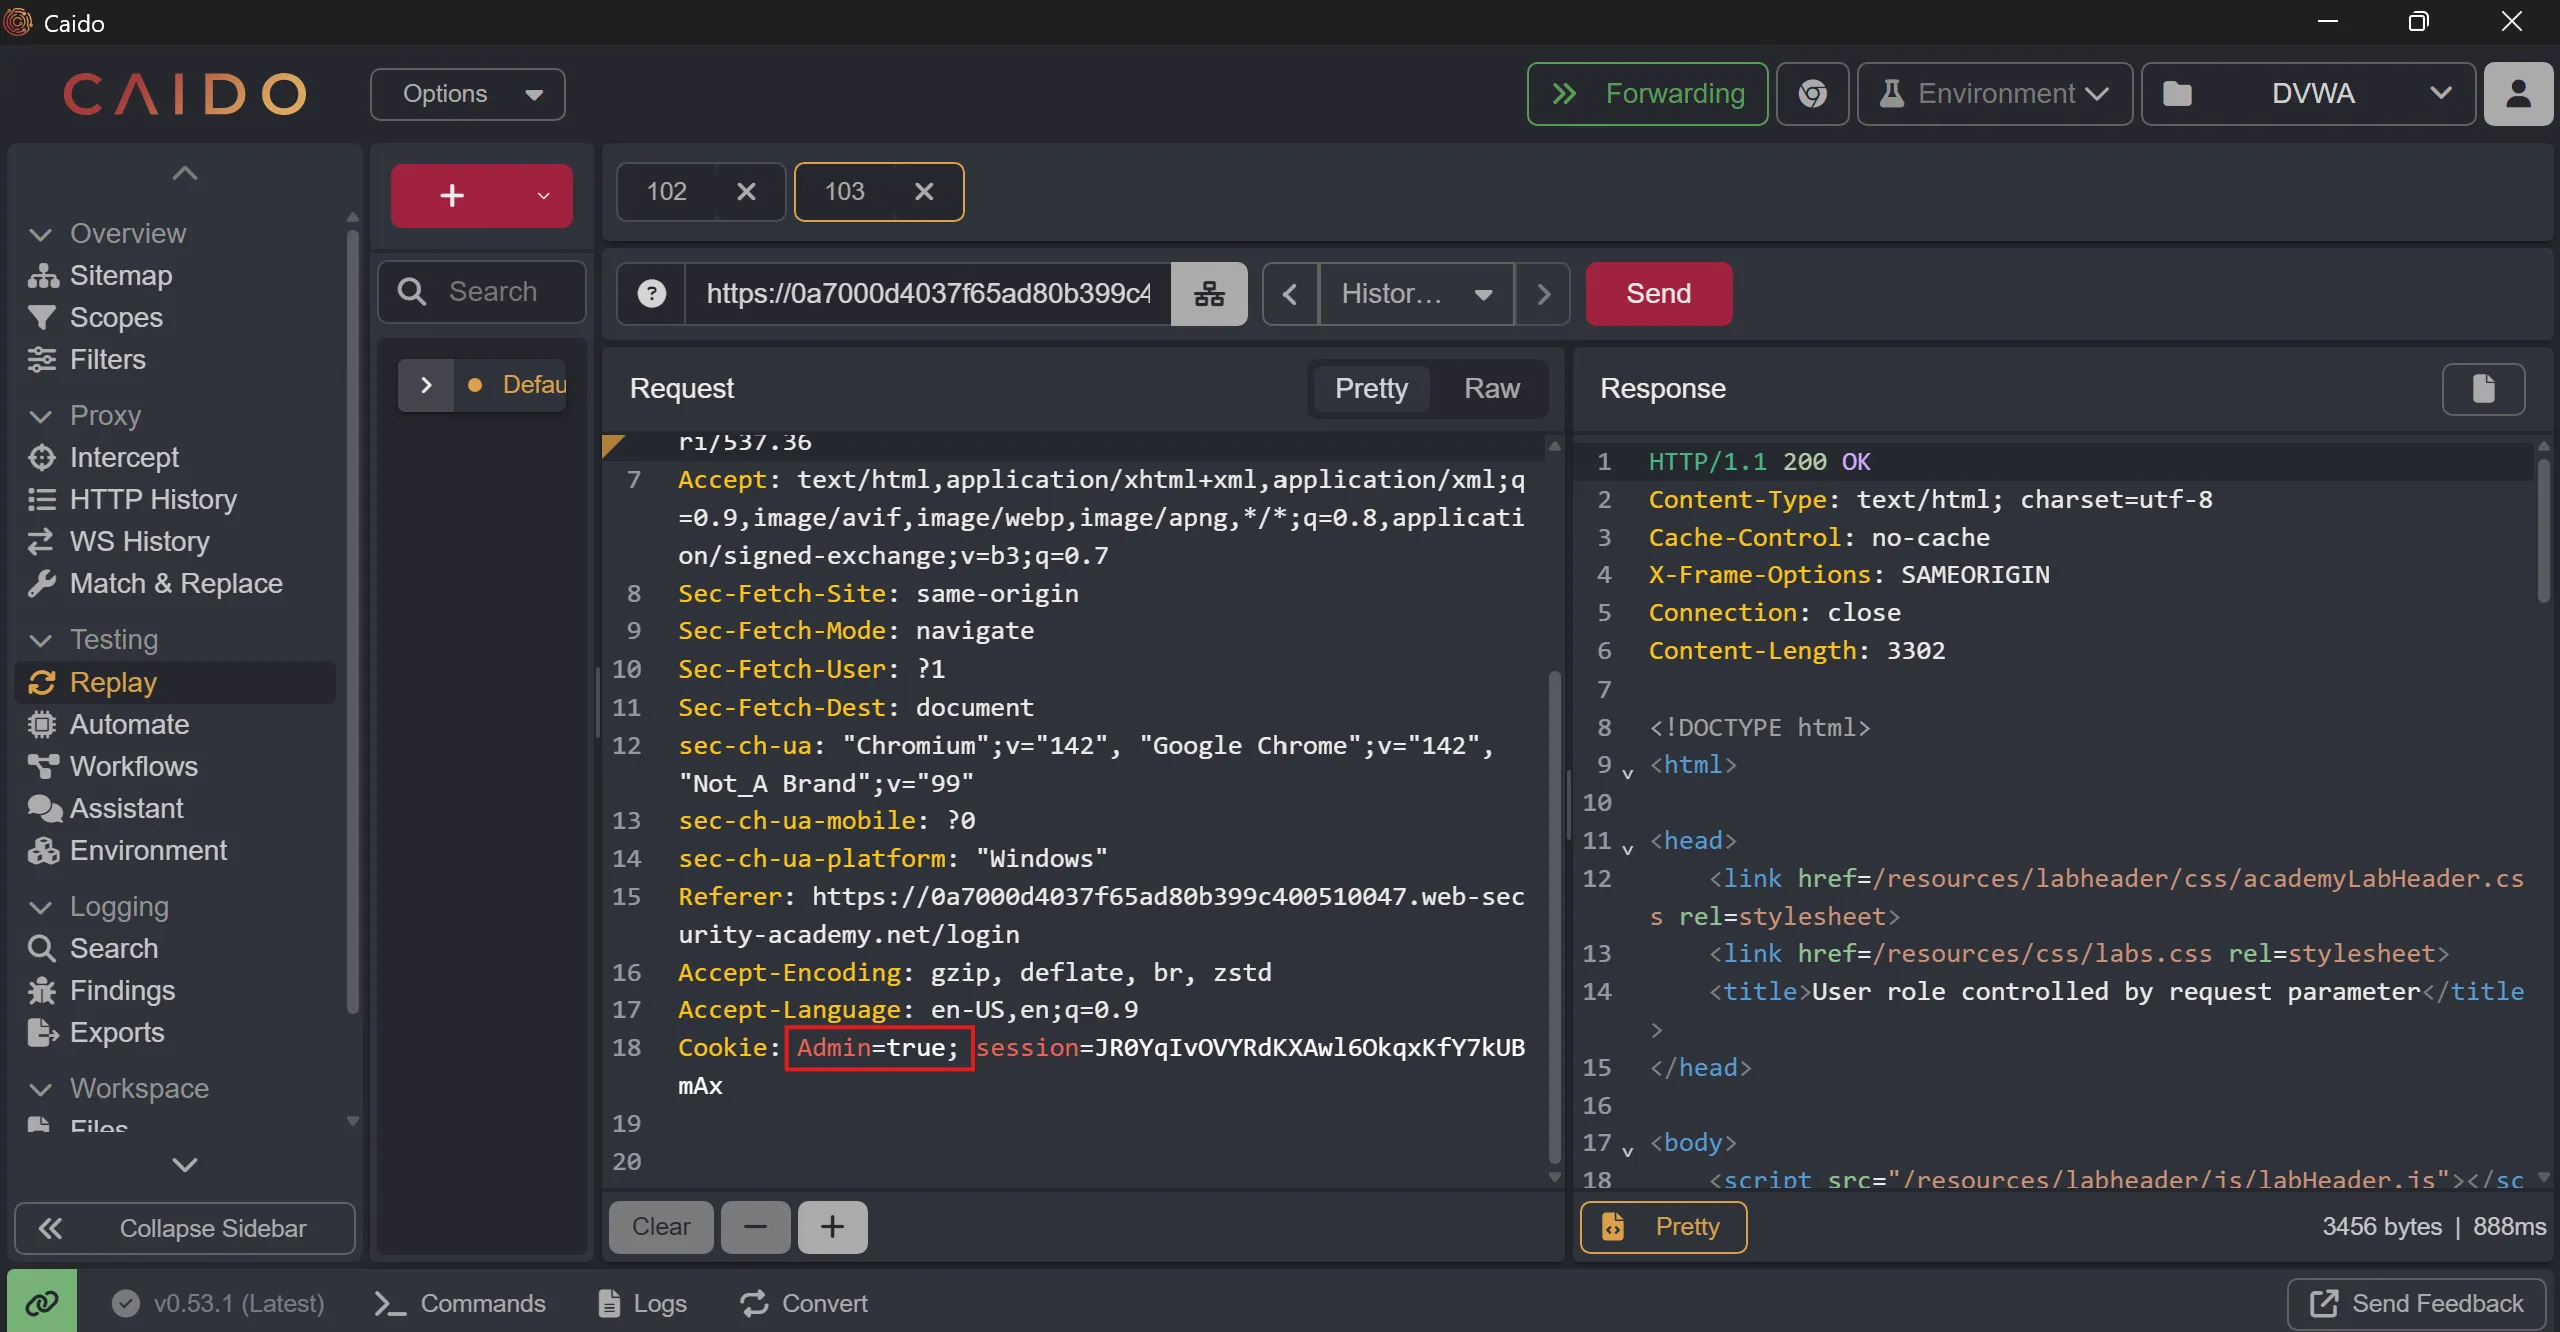Toggle the response Pretty view button

[x=1663, y=1226]
